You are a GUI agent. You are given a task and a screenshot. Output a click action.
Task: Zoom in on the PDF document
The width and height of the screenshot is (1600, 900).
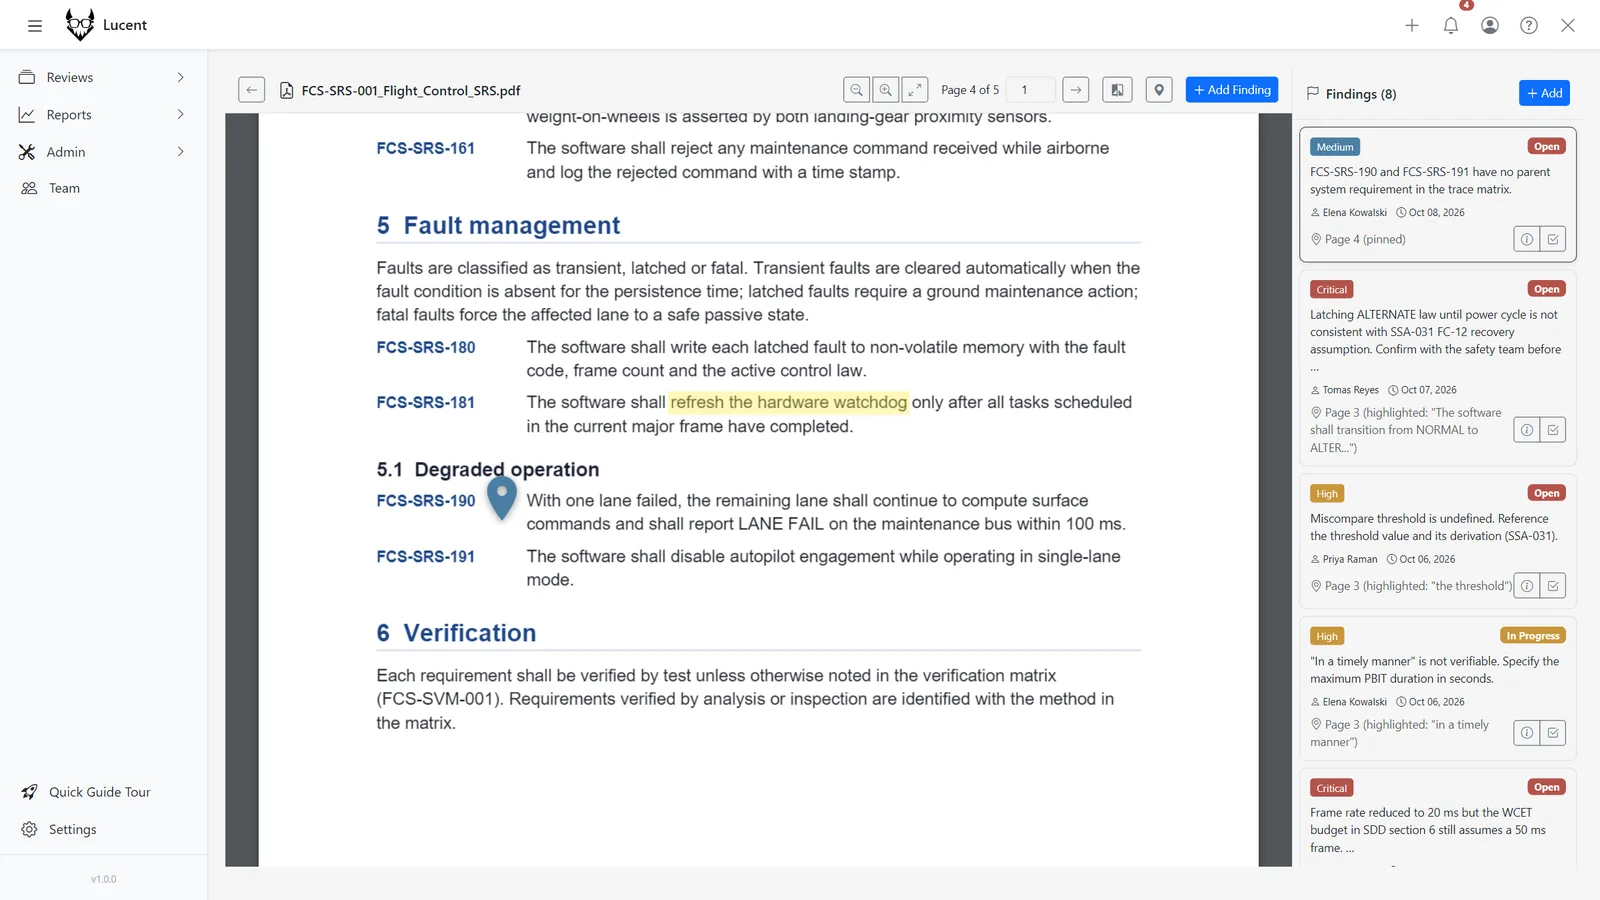click(x=886, y=90)
